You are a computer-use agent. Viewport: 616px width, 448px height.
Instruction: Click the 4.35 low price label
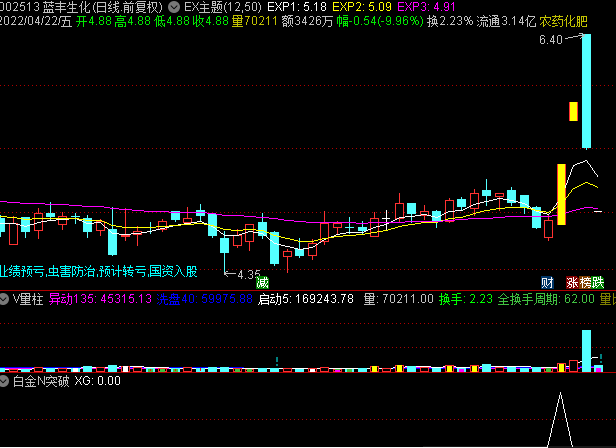click(249, 274)
